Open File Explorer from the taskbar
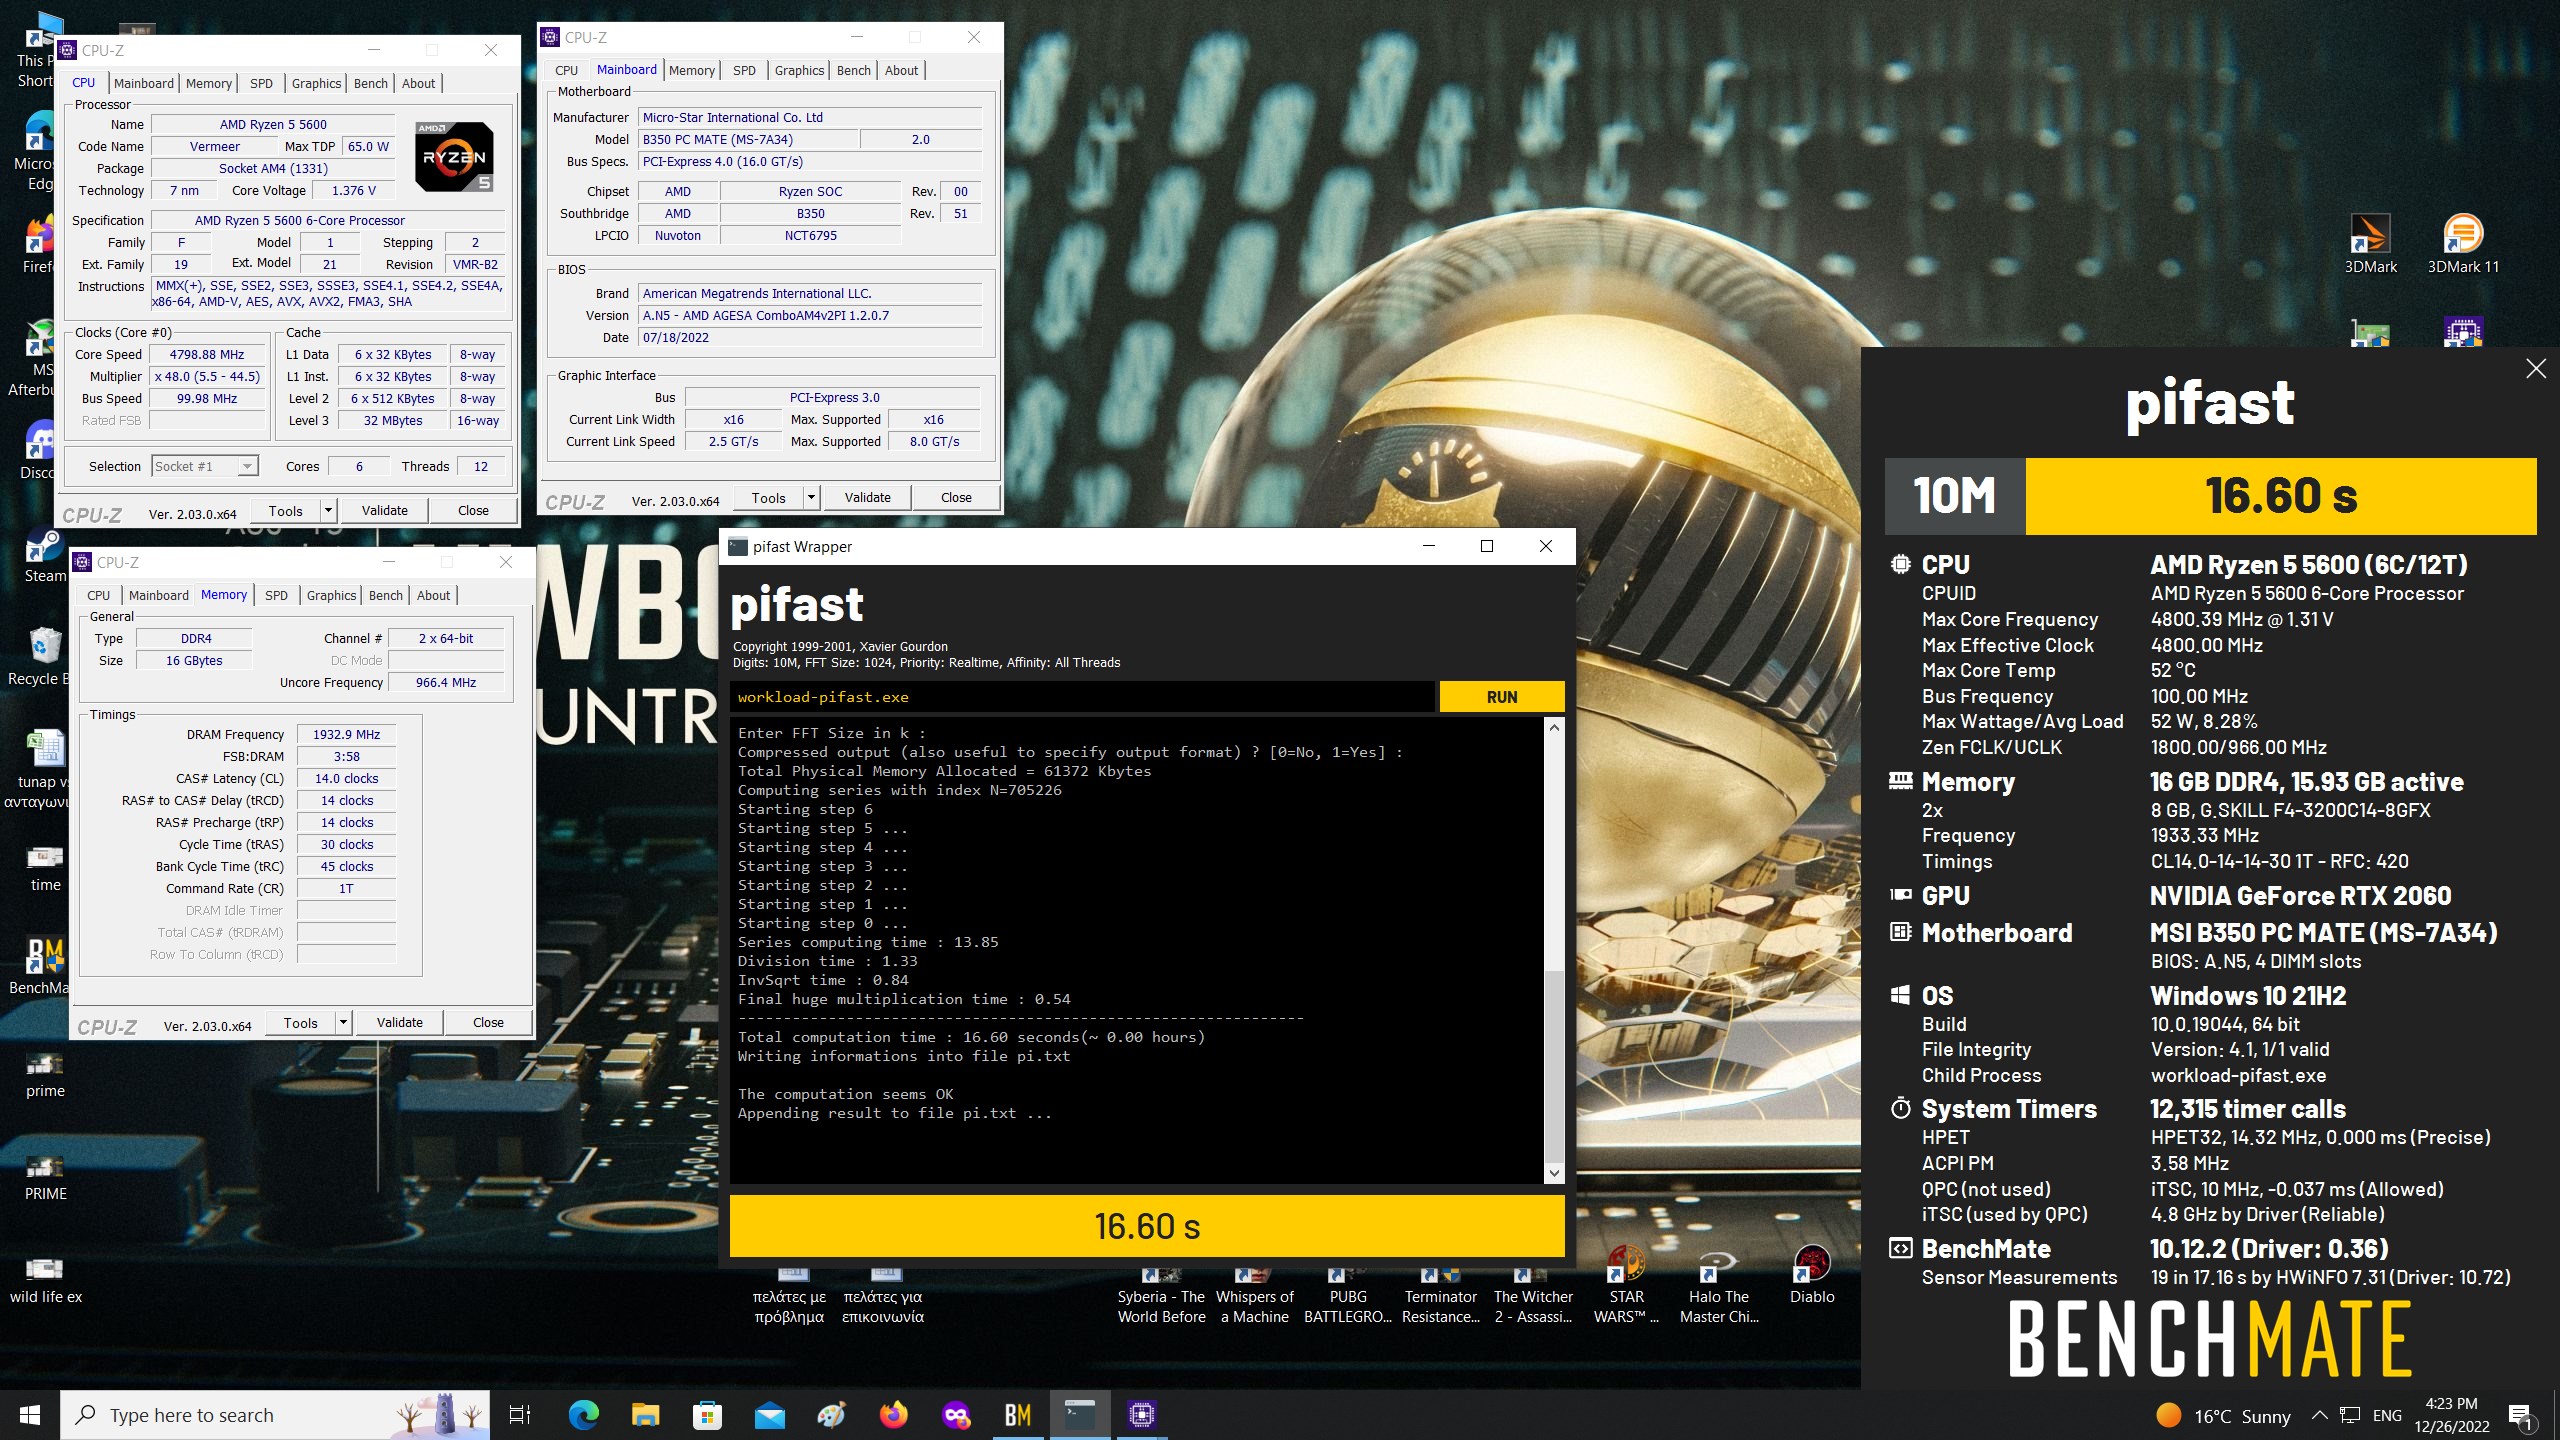 tap(646, 1415)
